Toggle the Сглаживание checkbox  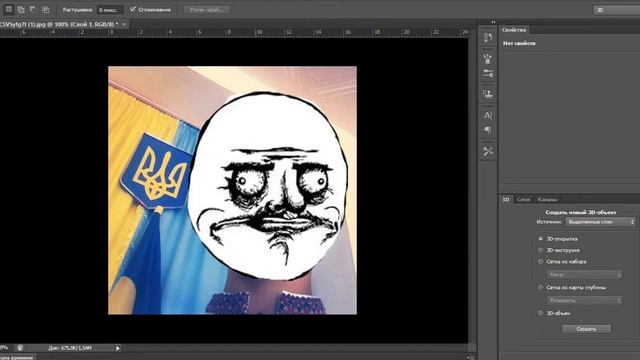[133, 9]
